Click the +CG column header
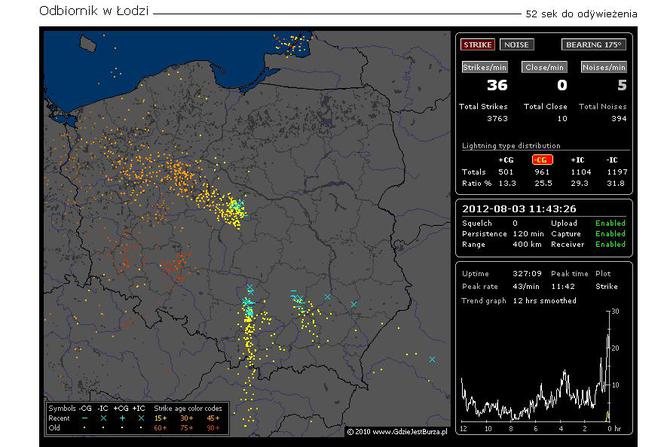 (506, 160)
